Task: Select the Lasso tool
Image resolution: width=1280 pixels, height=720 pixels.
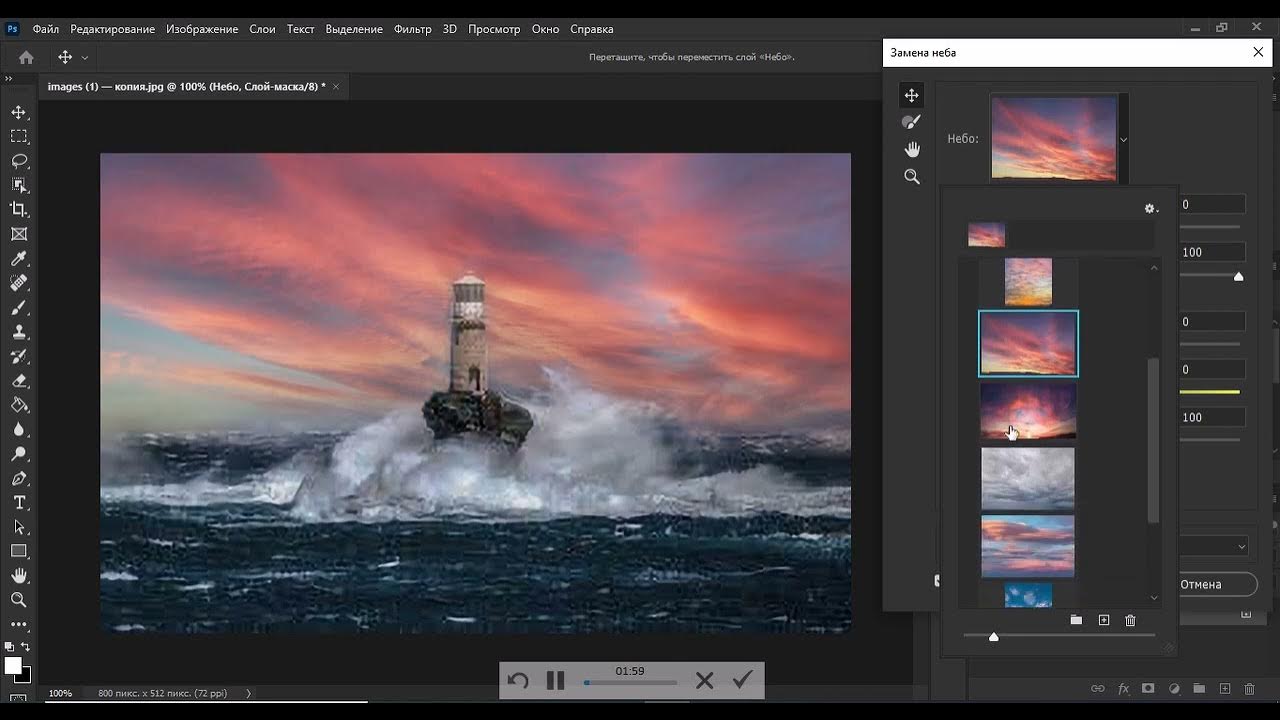Action: pos(18,161)
